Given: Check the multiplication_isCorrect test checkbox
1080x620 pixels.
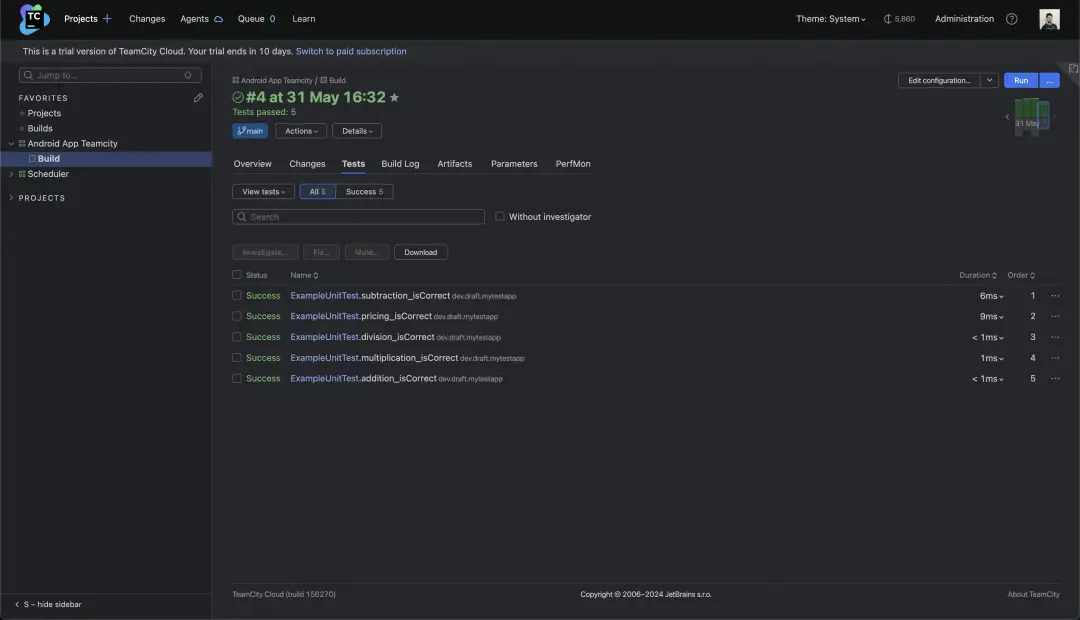Looking at the screenshot, I should coord(237,358).
